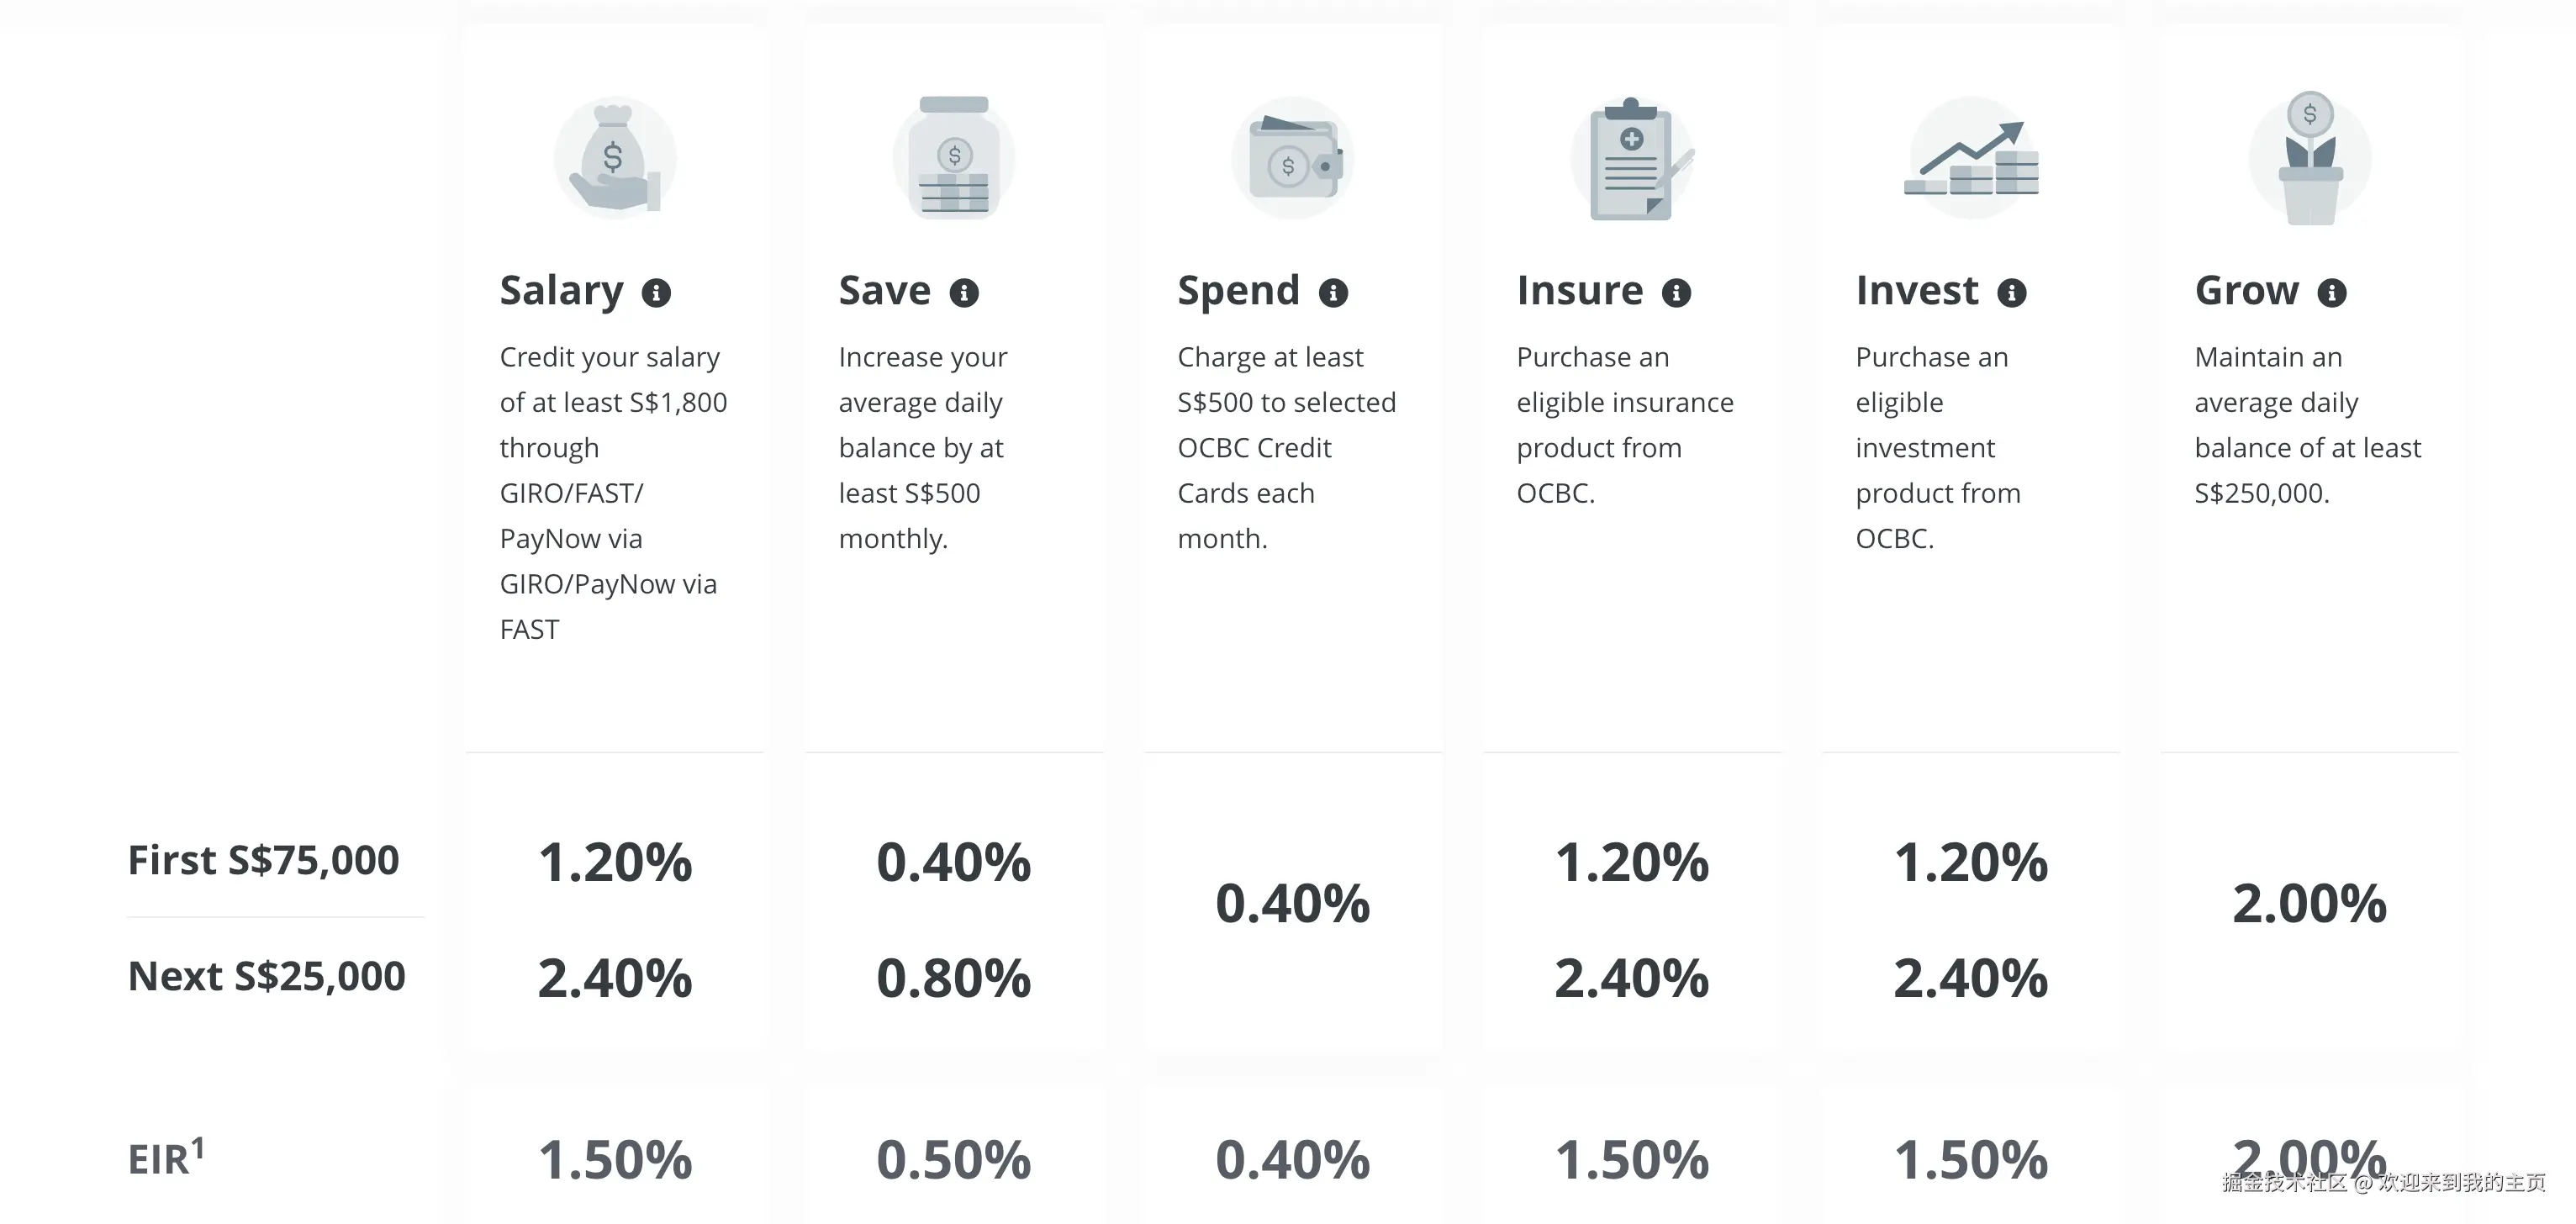Select the Spend wallet icon
Screen dimensions: 2576x1224
1293,158
